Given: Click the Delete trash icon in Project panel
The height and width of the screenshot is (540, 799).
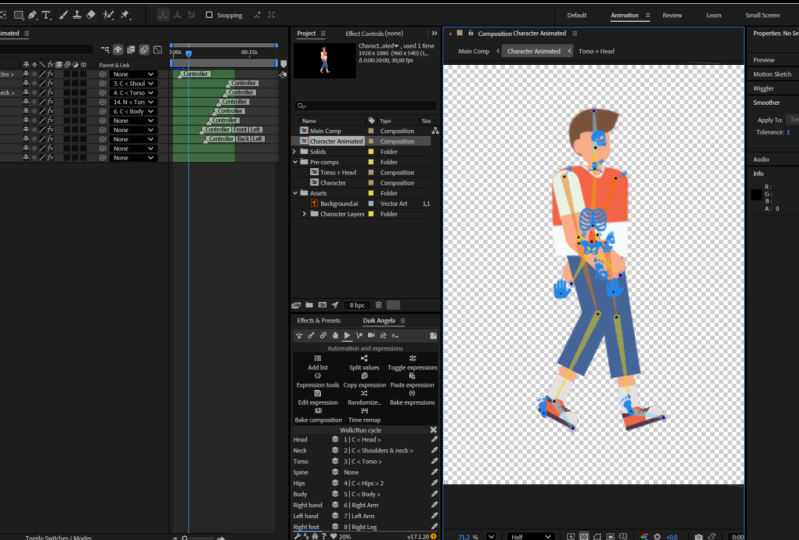Looking at the screenshot, I should tap(379, 305).
